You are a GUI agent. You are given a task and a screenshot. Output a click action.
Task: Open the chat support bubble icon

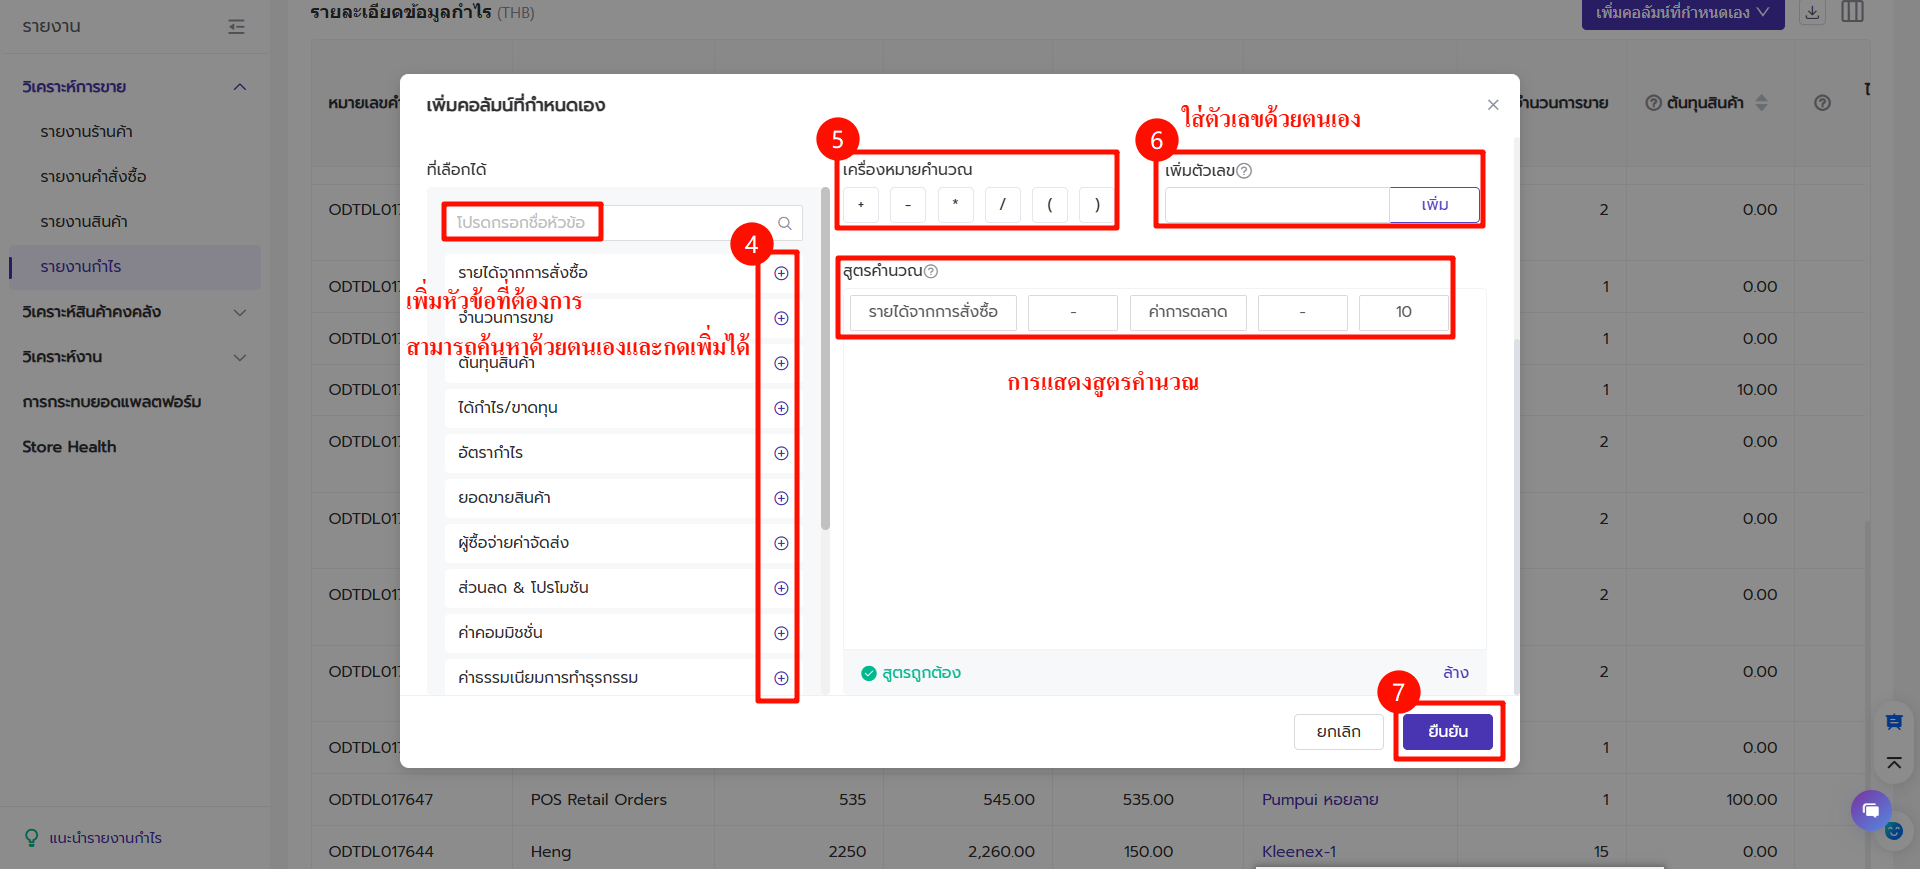tap(1870, 810)
